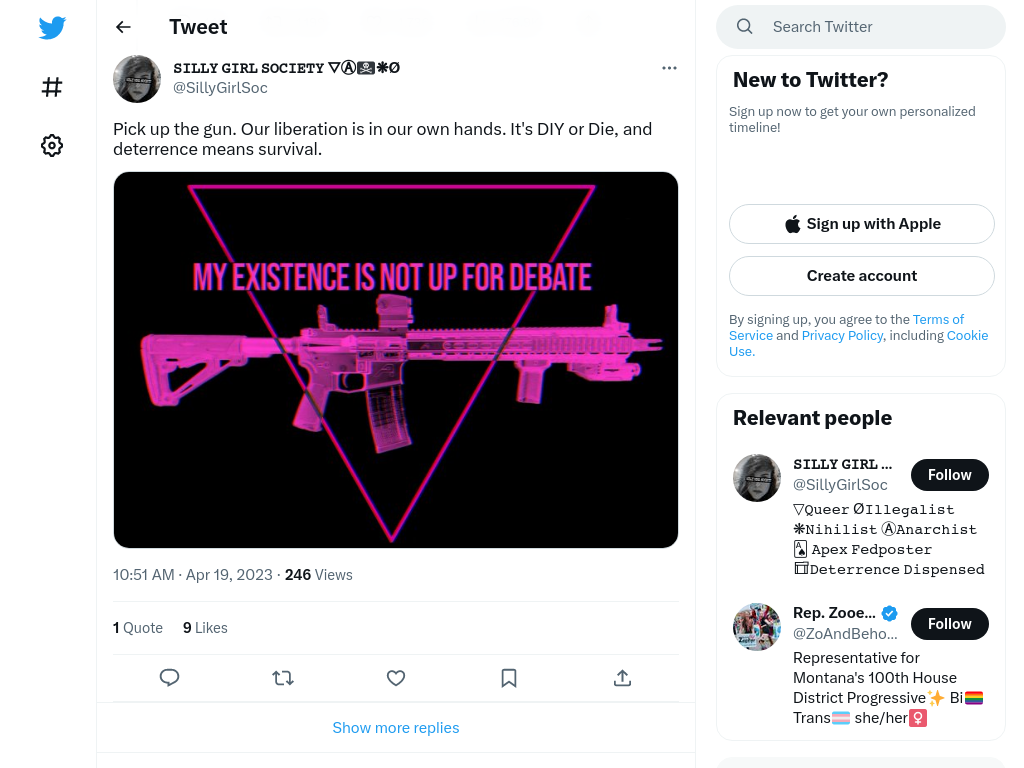
Task: Open the pink rifle tweet image
Action: pyautogui.click(x=396, y=360)
